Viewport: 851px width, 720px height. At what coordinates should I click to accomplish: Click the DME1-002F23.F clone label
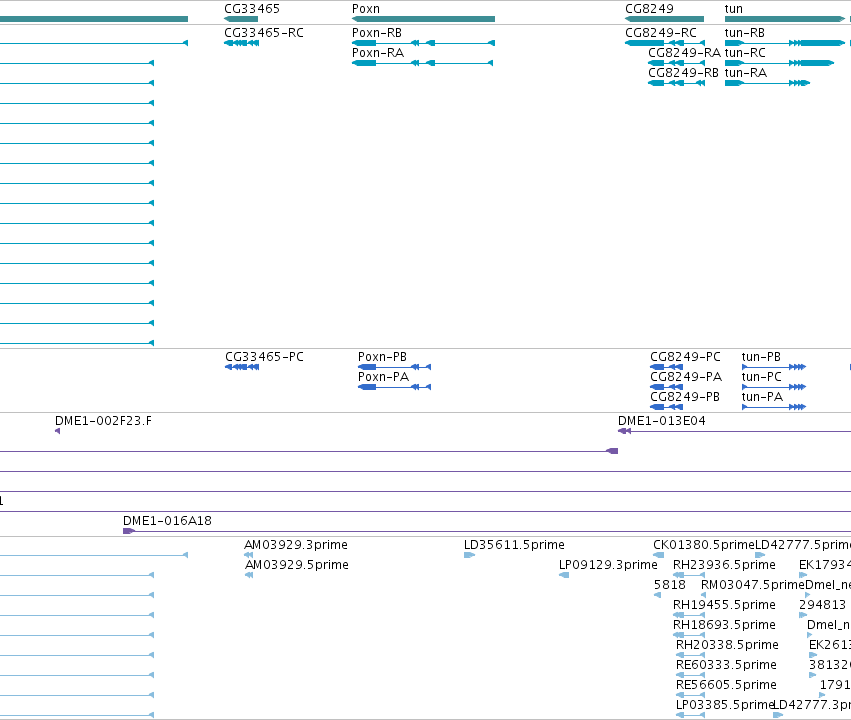click(103, 420)
